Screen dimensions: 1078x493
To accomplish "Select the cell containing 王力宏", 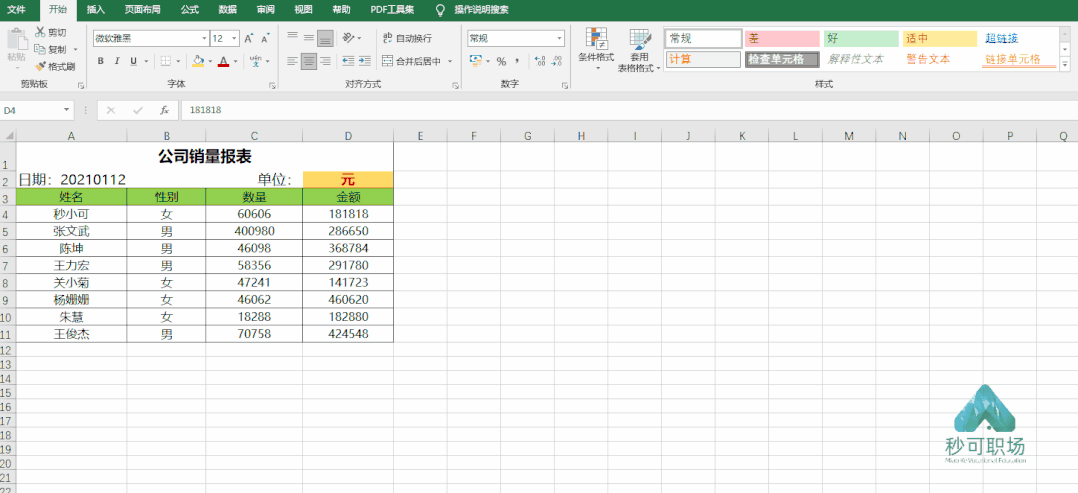I will [72, 265].
